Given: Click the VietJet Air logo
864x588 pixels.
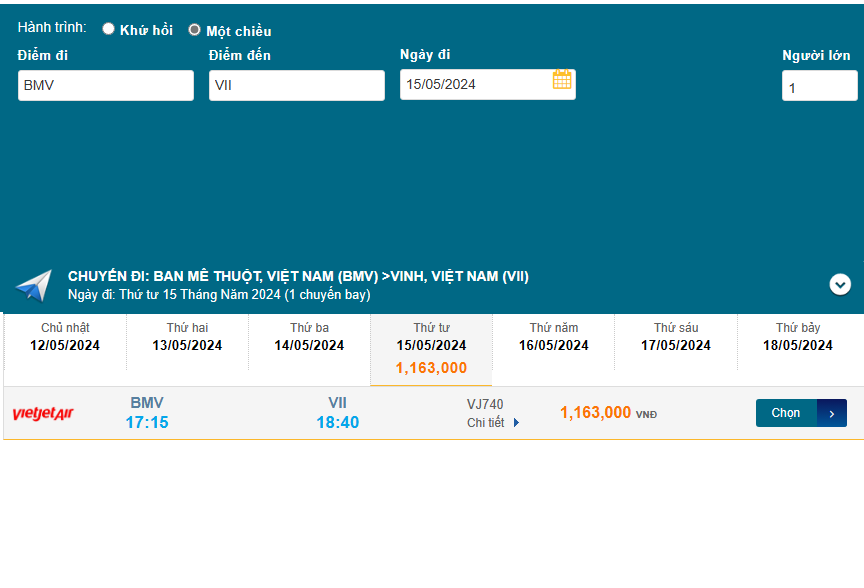Looking at the screenshot, I should [x=43, y=413].
